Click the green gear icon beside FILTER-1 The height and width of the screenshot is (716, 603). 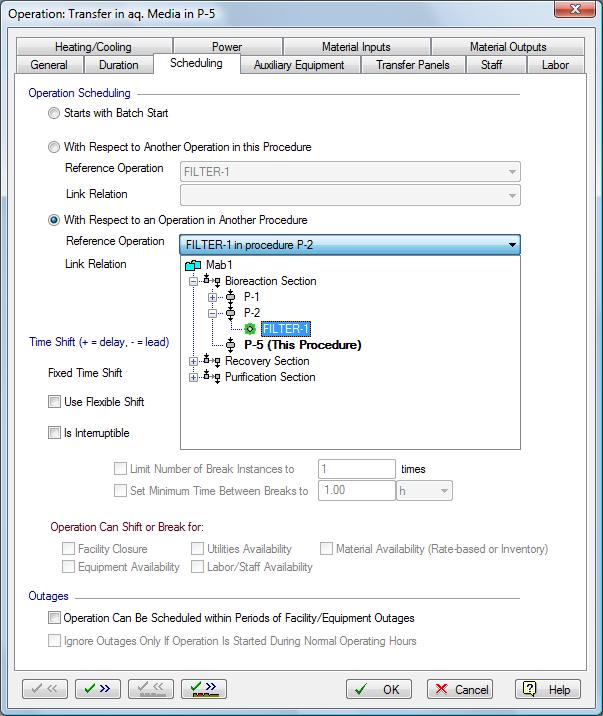[x=251, y=329]
